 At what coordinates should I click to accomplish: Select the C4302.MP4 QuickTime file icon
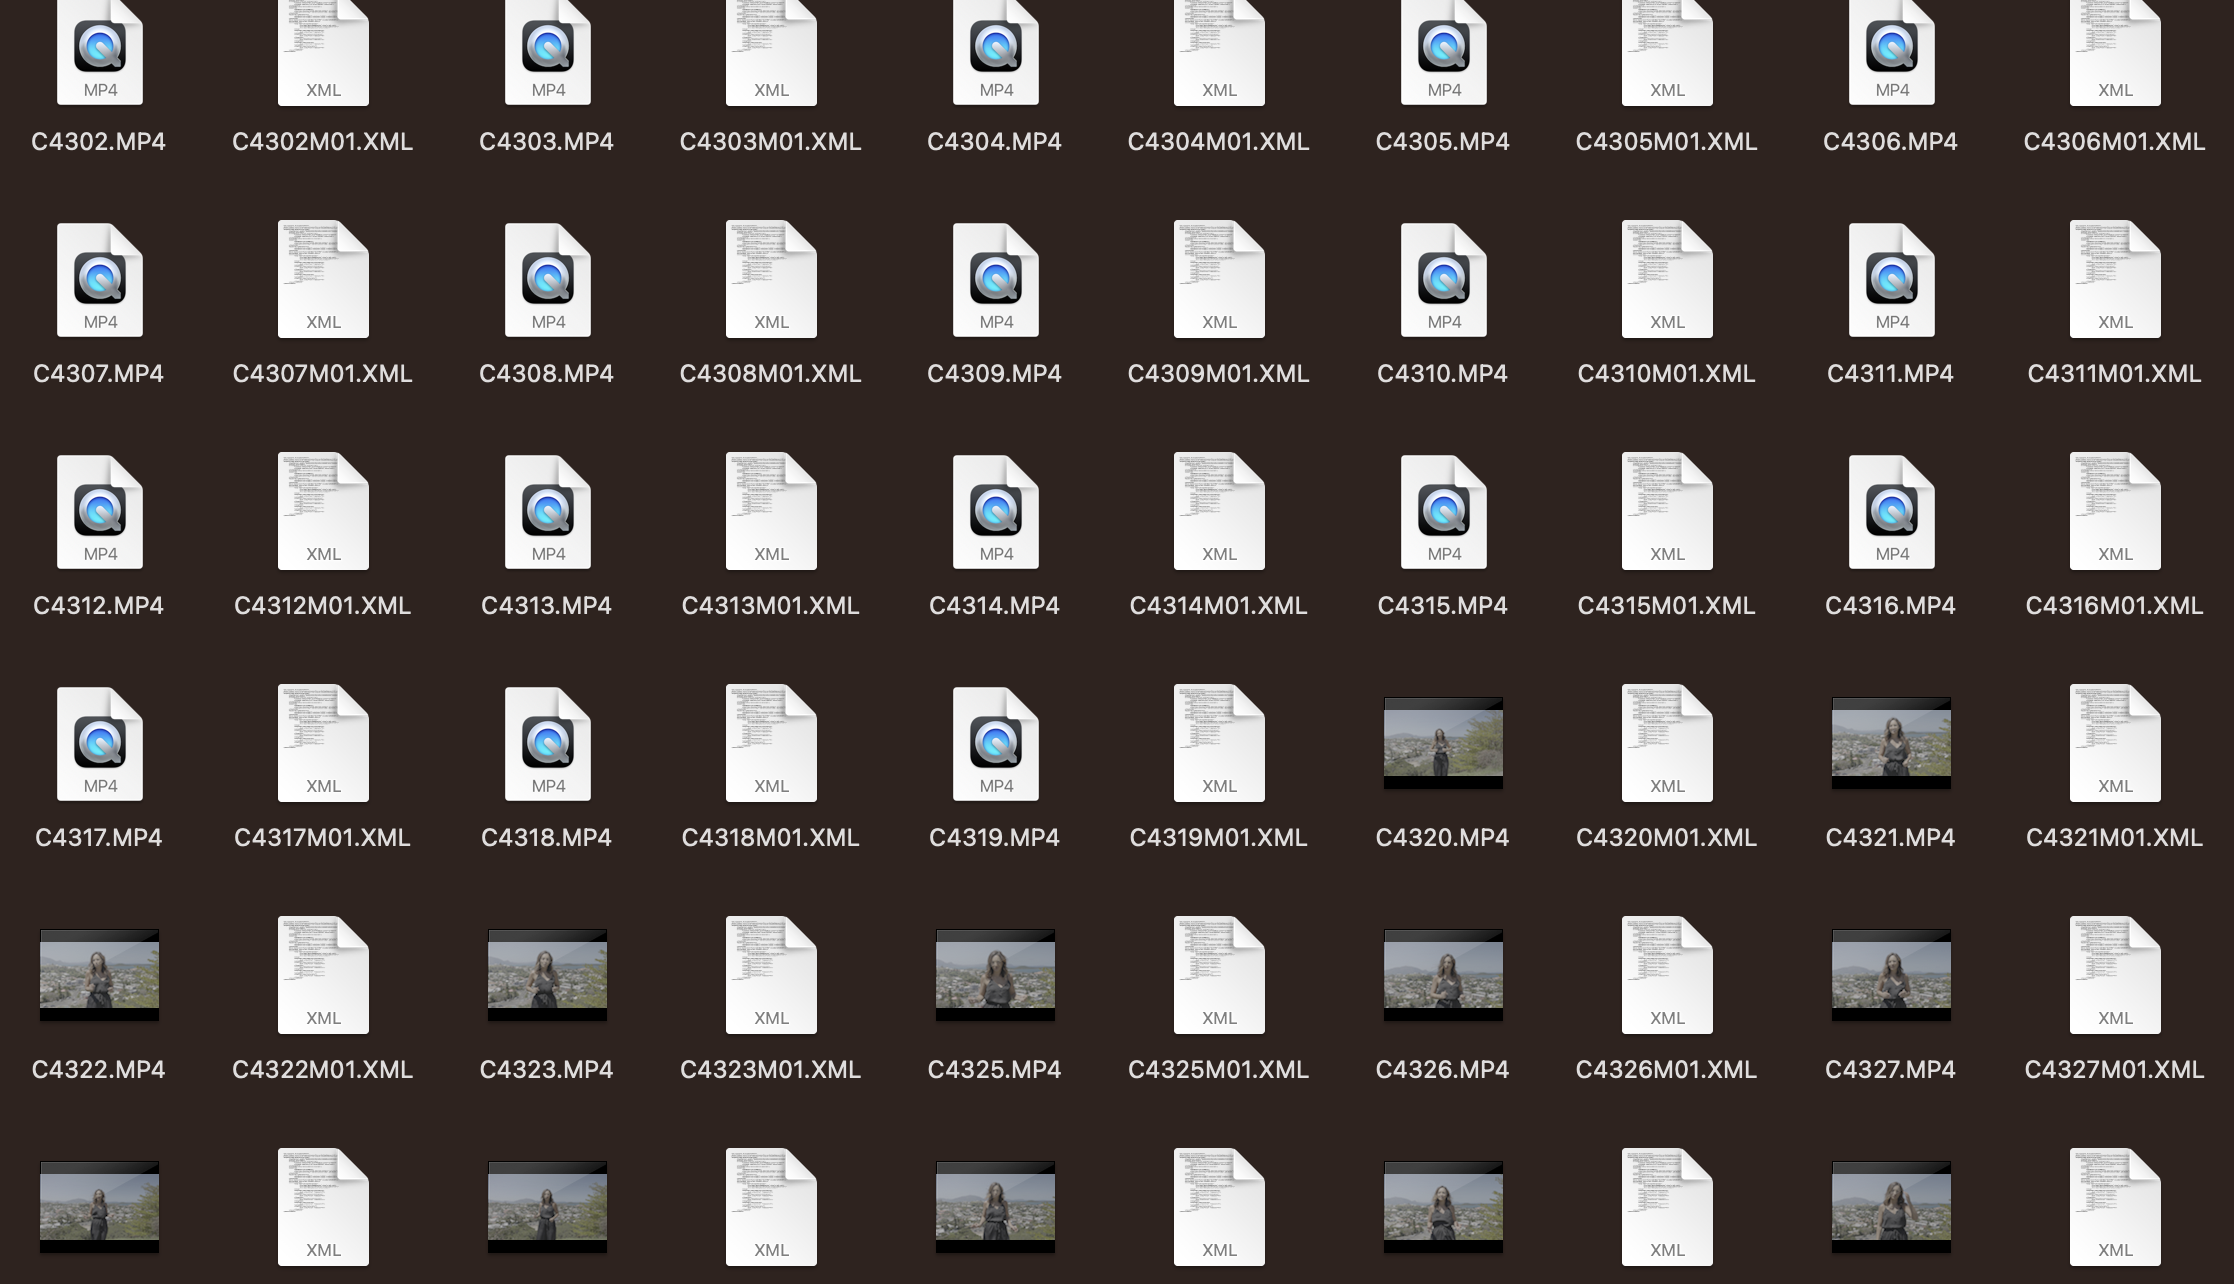tap(99, 52)
